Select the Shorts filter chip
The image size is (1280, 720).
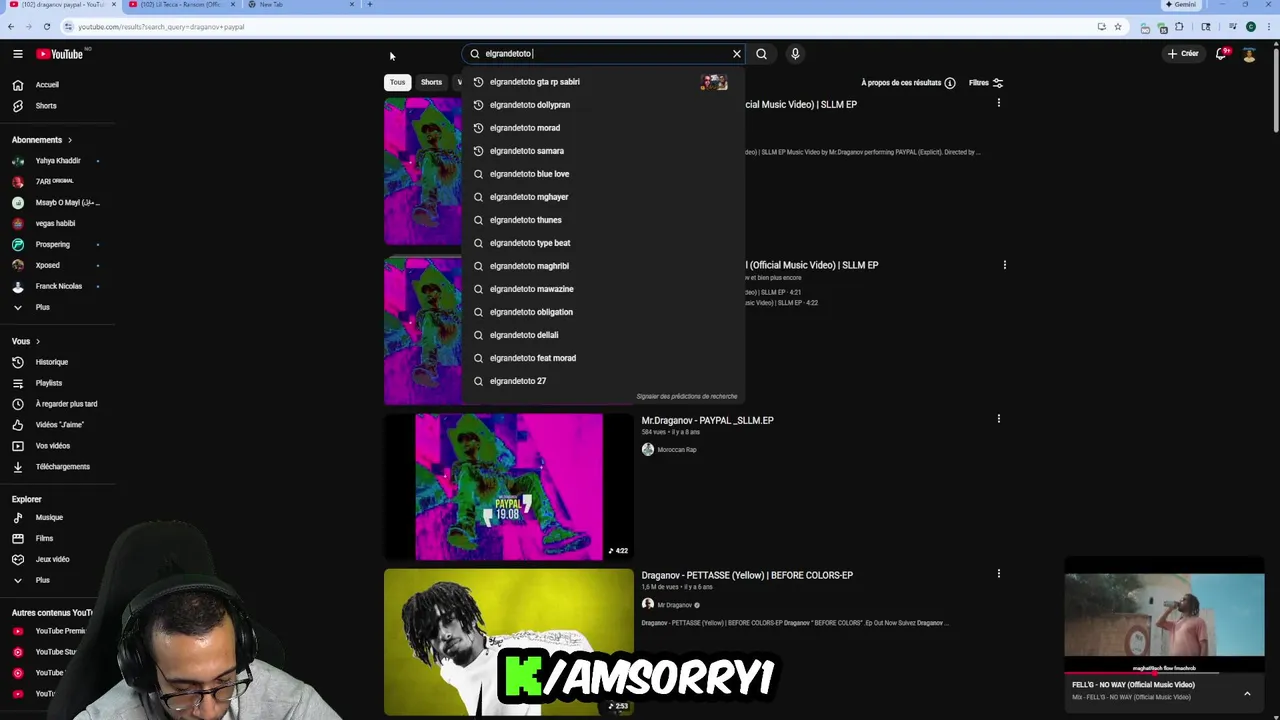pos(431,82)
